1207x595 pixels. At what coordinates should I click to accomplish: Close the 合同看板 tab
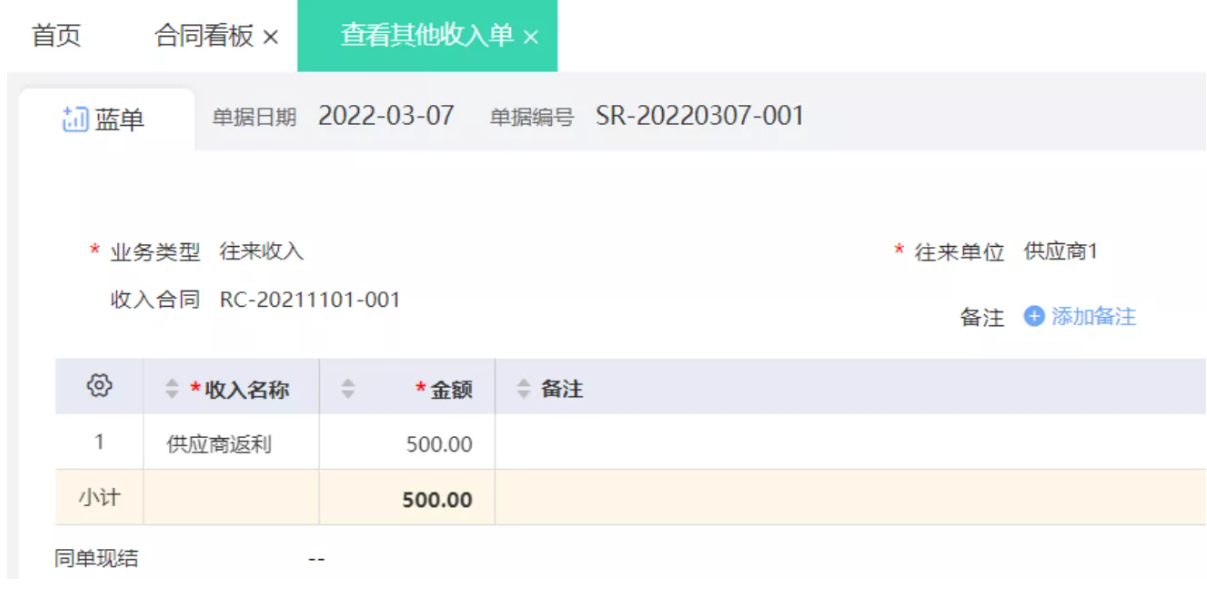pyautogui.click(x=270, y=37)
